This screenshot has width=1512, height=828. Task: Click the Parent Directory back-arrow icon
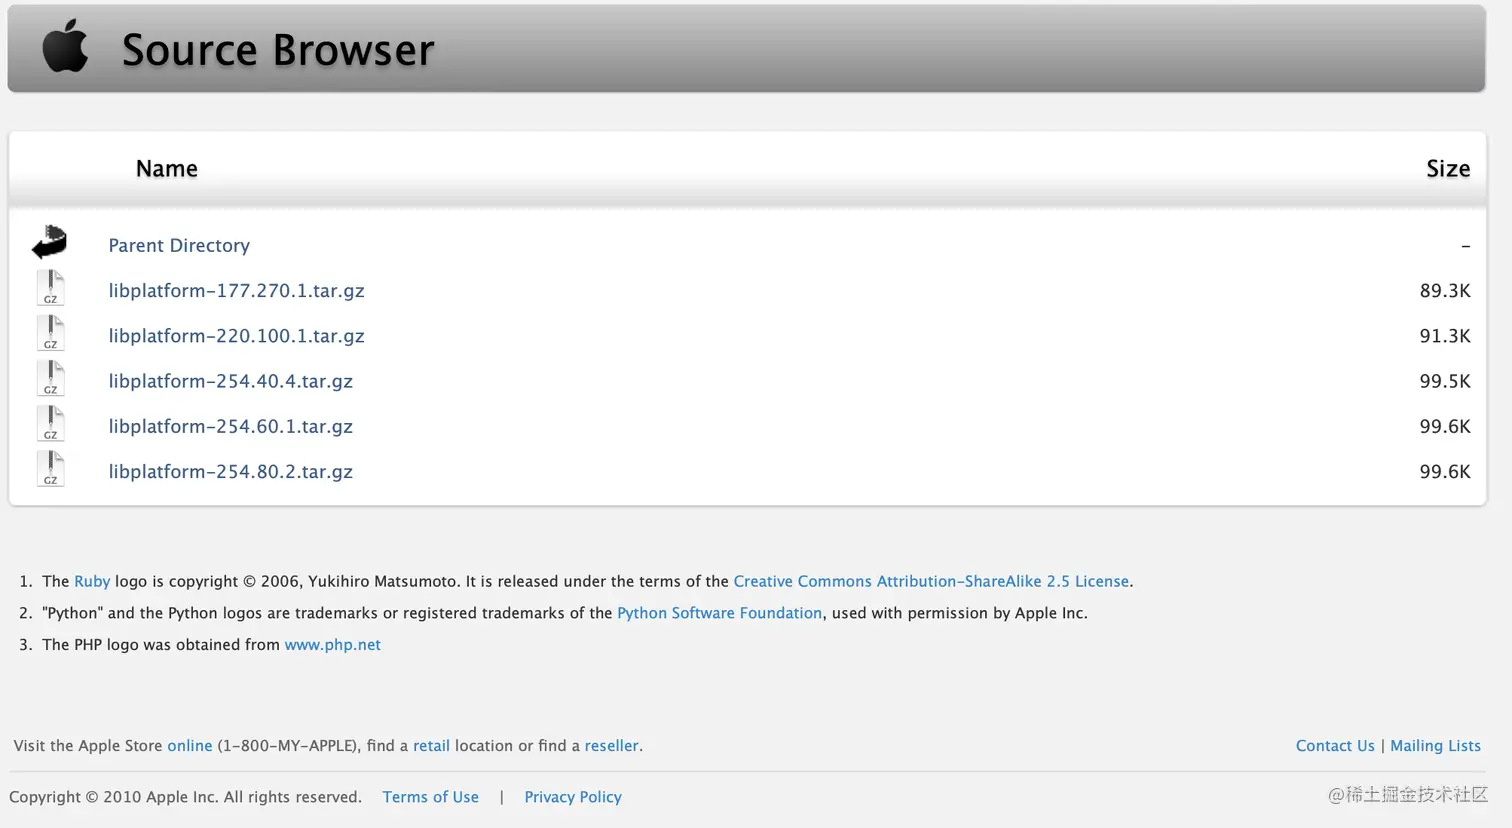pyautogui.click(x=49, y=242)
